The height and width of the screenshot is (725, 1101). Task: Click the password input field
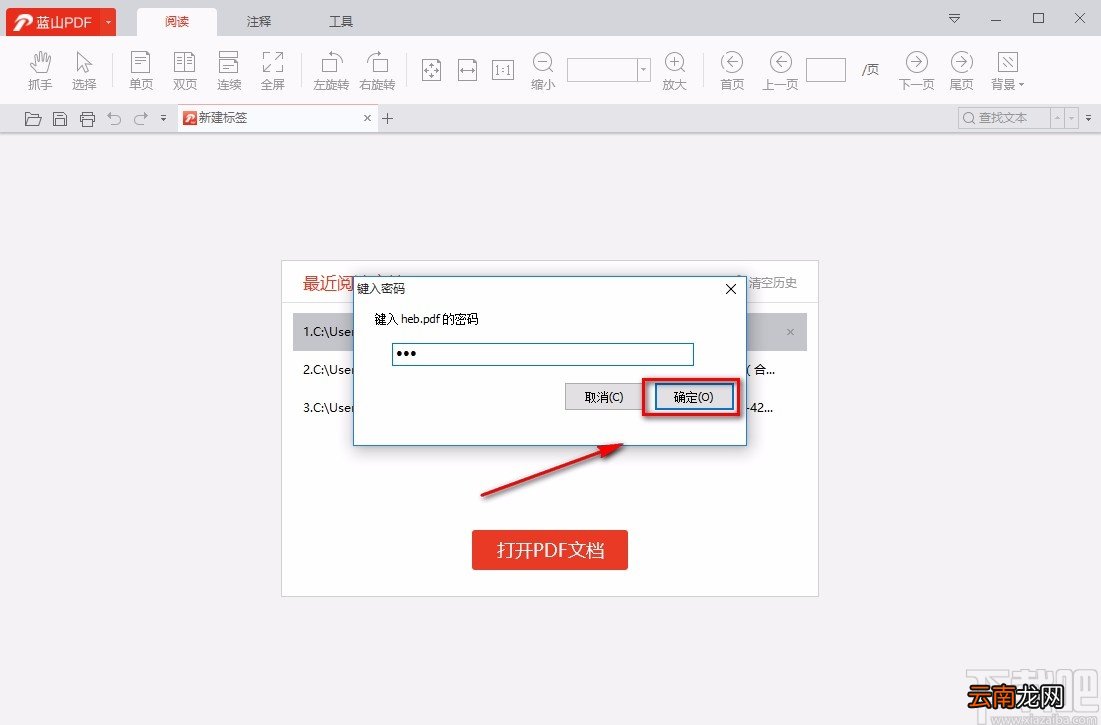tap(543, 354)
